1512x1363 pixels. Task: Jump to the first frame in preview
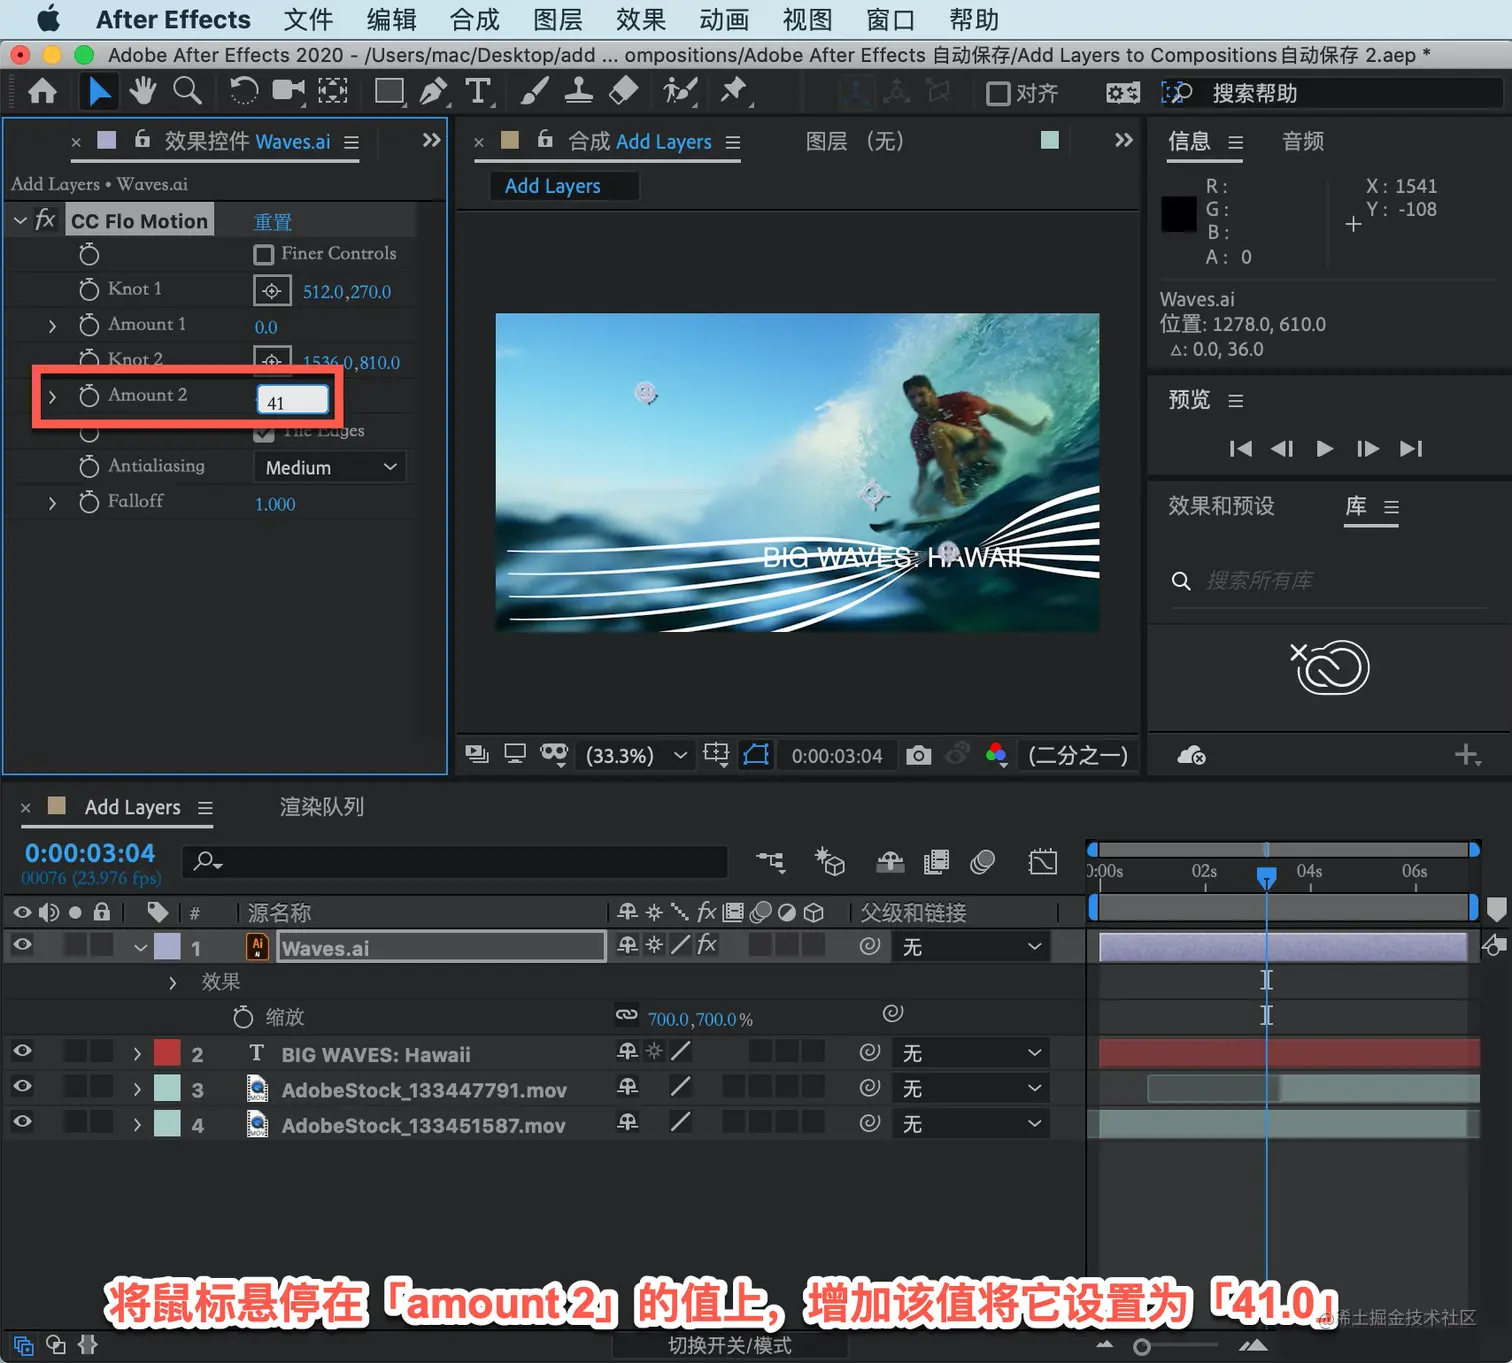pos(1241,449)
